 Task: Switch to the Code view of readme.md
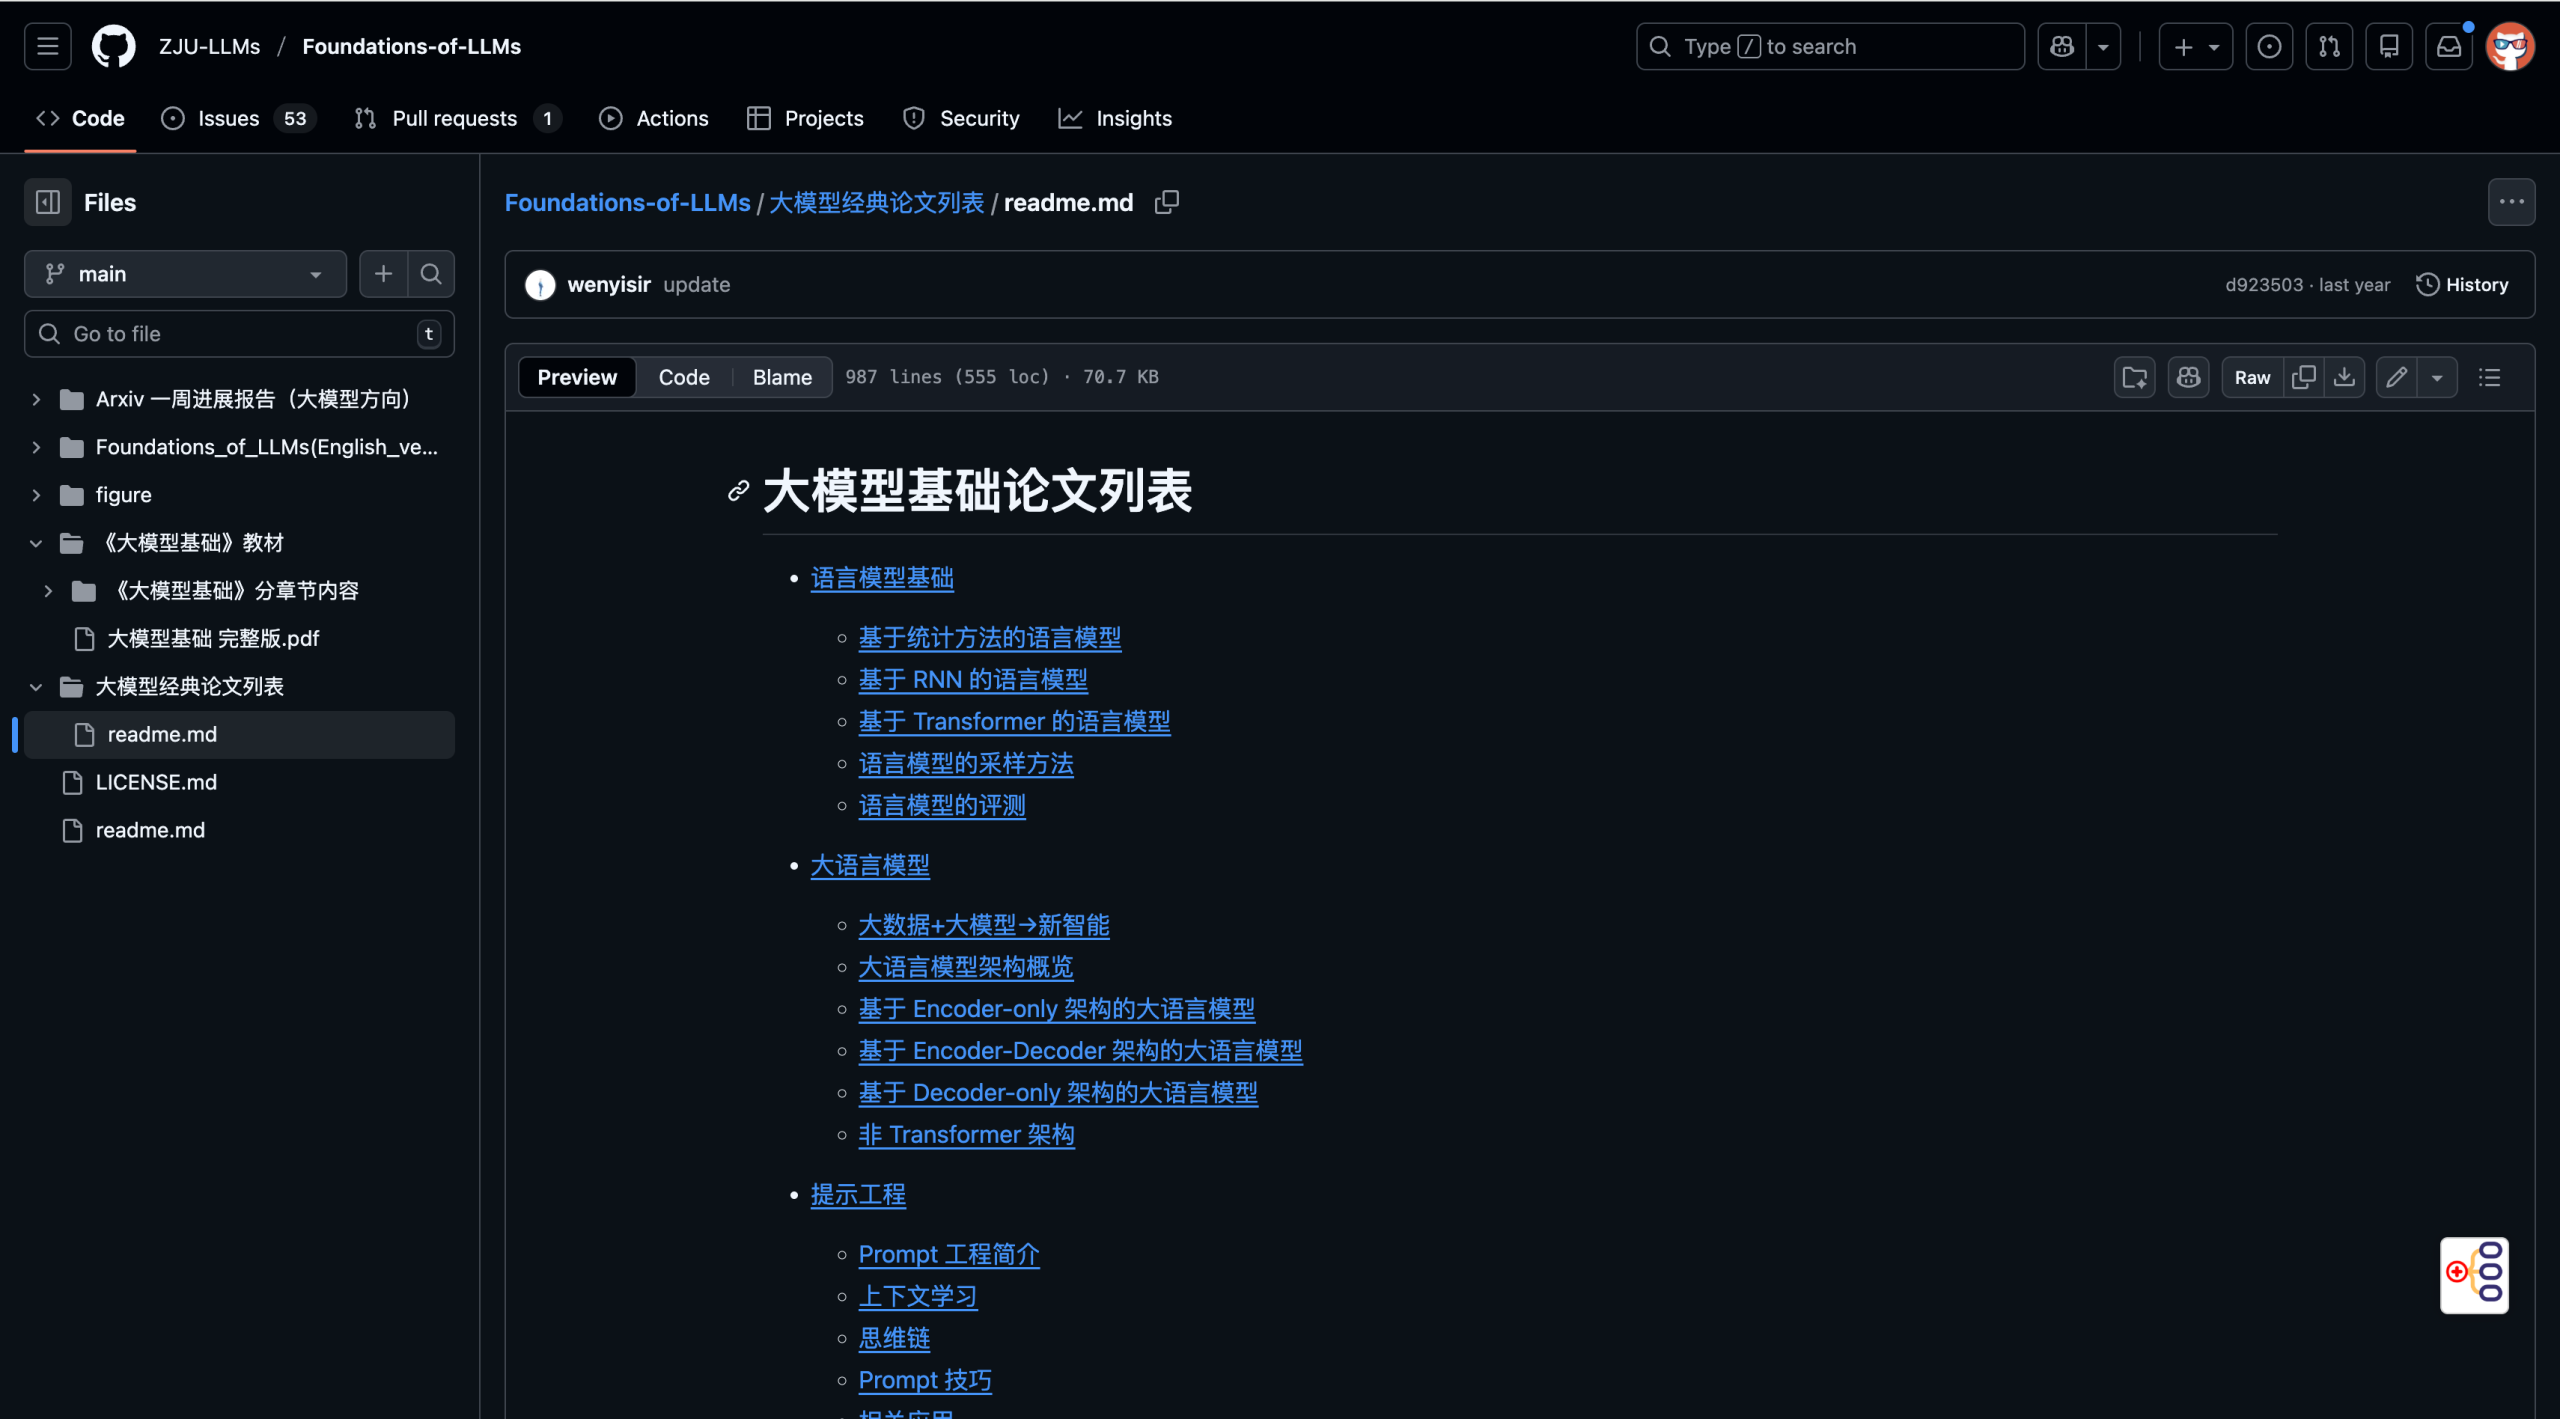[683, 377]
